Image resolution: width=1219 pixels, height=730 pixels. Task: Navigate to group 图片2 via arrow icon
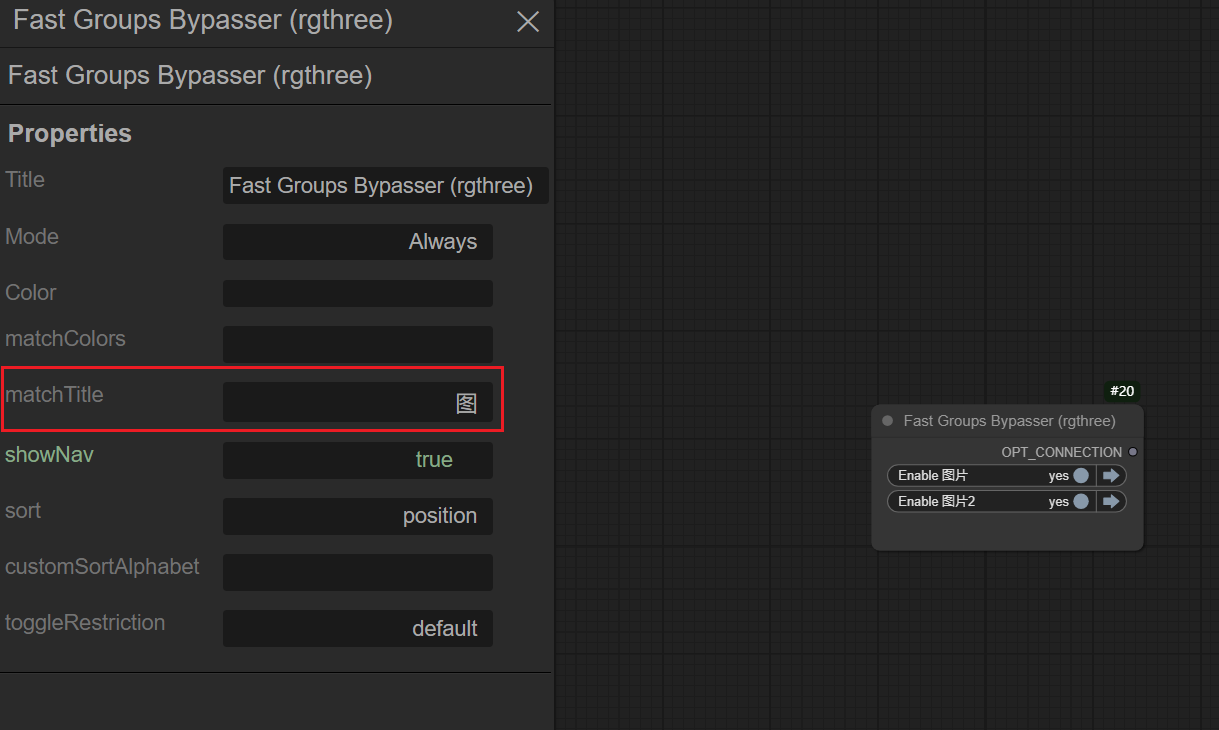[1111, 502]
